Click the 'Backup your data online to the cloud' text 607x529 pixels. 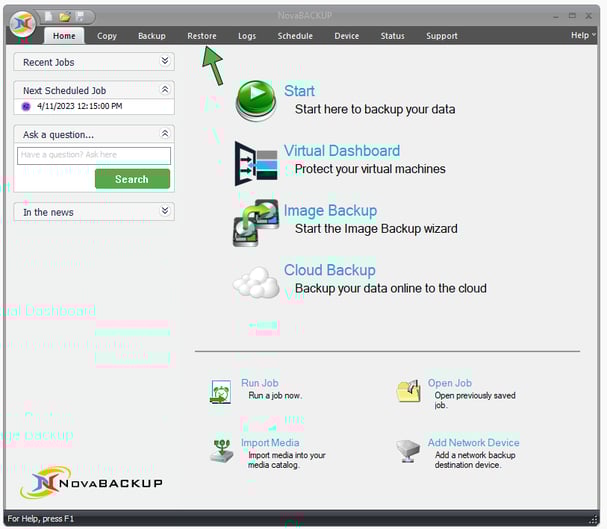pos(391,288)
